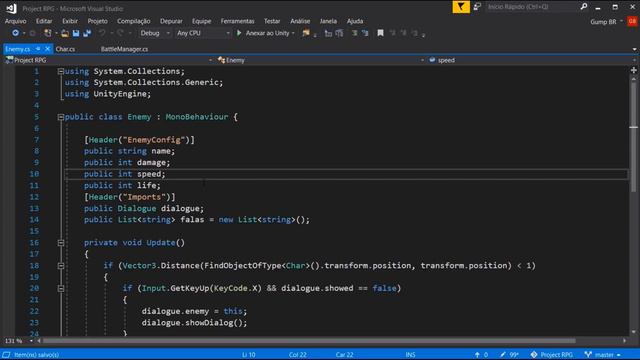Viewport: 640px width, 360px height.
Task: Click the INS indicator in status bar
Action: [410, 355]
